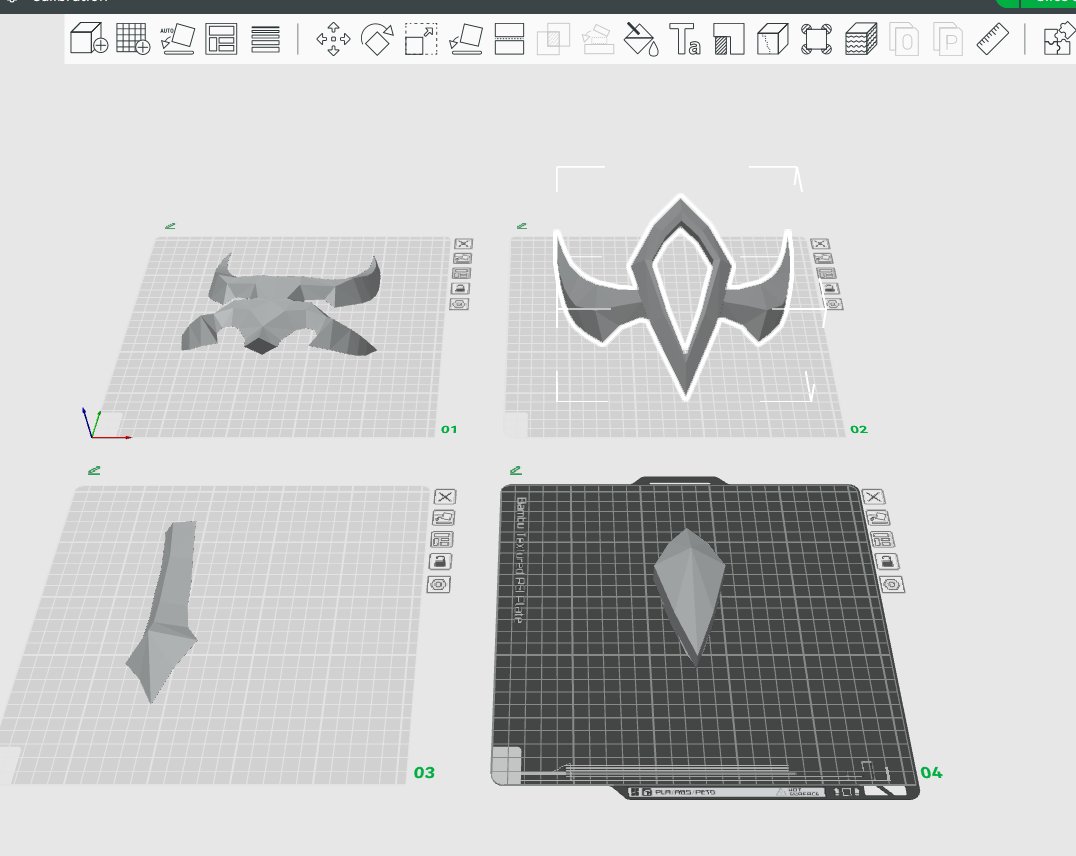The width and height of the screenshot is (1076, 856).
Task: Click the green plate number 02
Action: [x=858, y=430]
